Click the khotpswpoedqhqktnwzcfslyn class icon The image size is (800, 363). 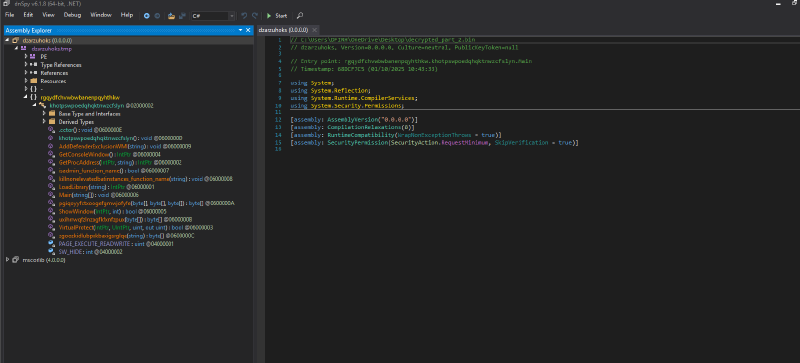coord(42,105)
